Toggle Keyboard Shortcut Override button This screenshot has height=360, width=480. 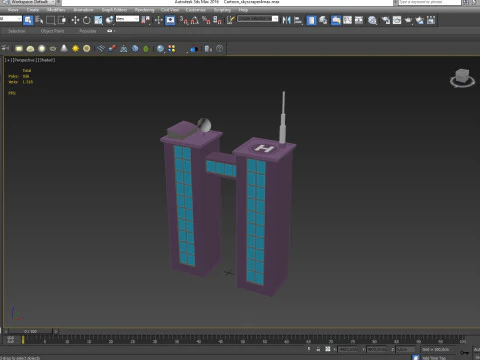pos(170,20)
